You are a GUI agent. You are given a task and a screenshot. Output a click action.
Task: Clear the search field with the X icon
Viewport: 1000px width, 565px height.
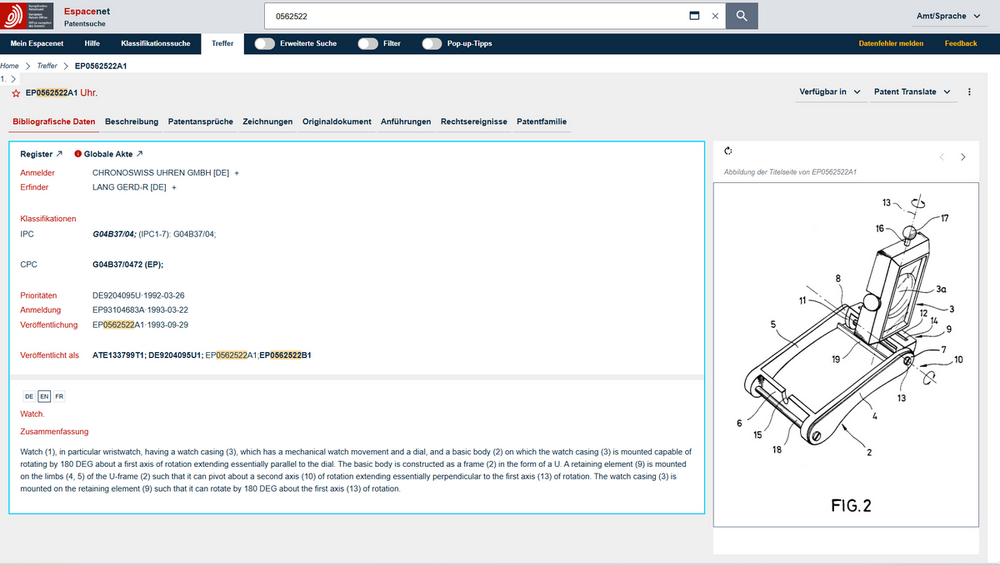pos(715,16)
